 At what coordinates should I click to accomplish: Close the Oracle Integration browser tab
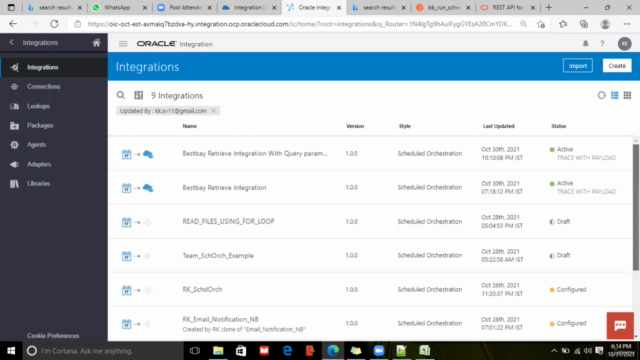(339, 8)
